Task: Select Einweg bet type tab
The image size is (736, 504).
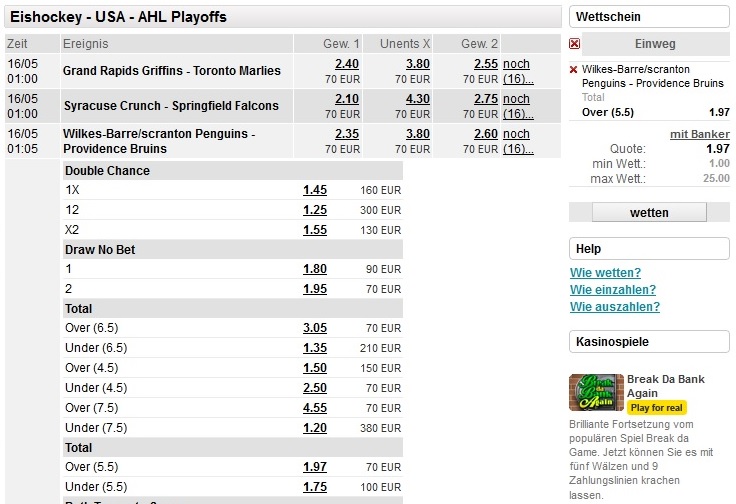Action: pos(655,44)
